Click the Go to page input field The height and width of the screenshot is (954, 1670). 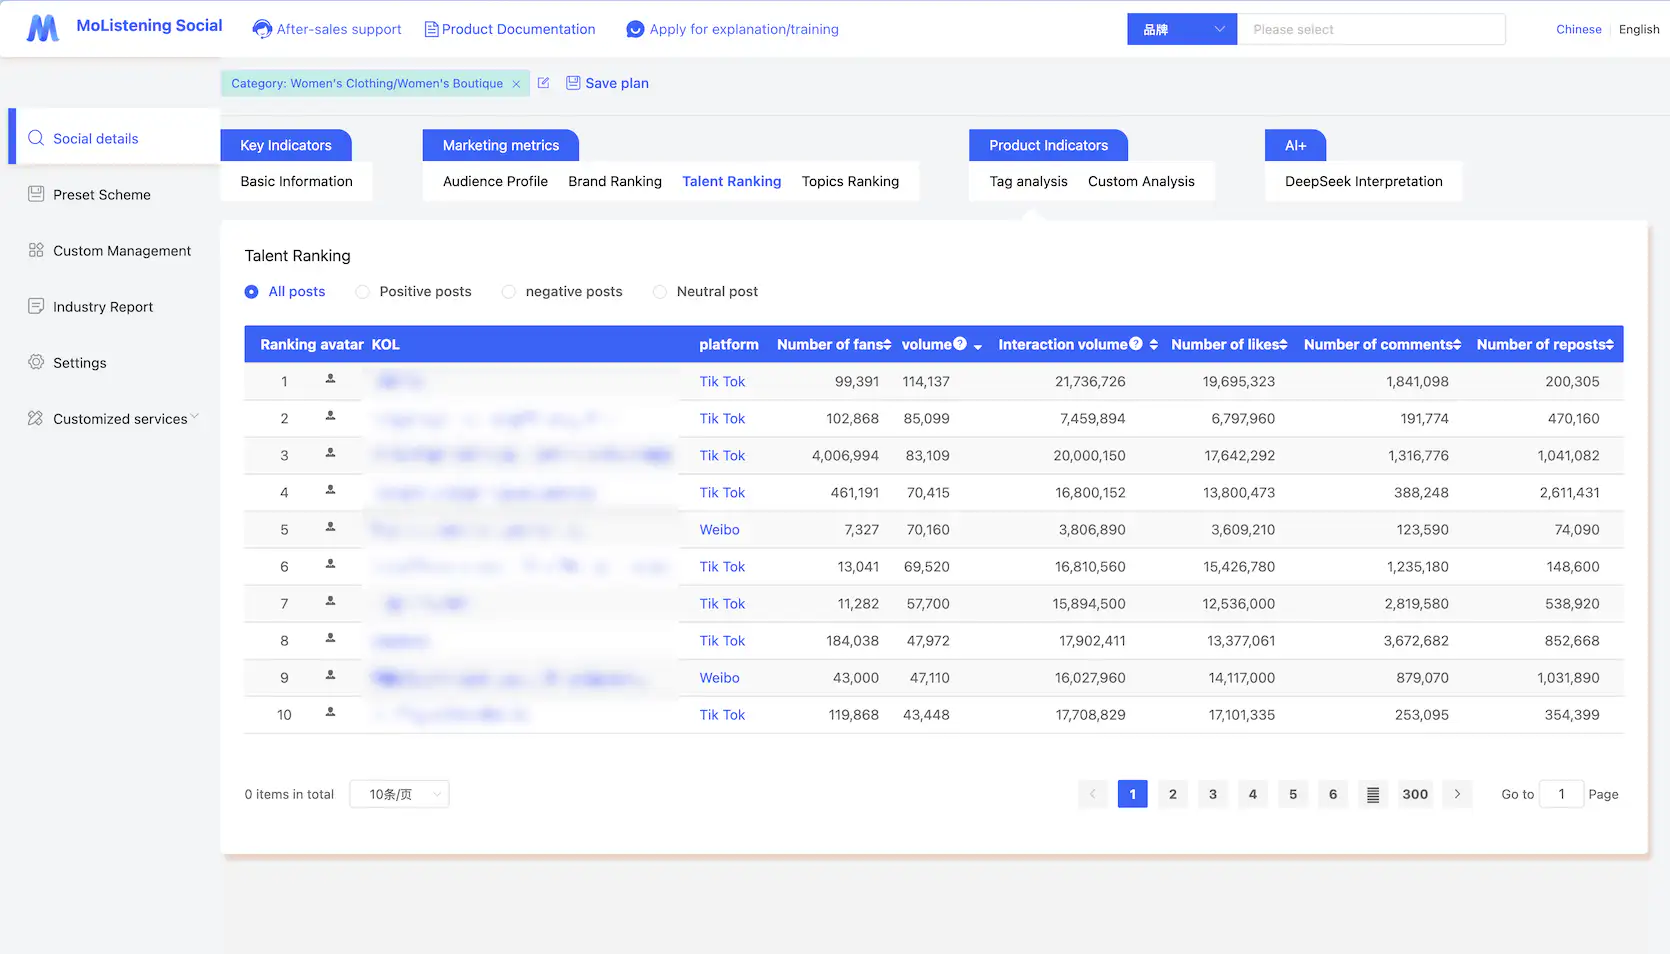click(1561, 793)
